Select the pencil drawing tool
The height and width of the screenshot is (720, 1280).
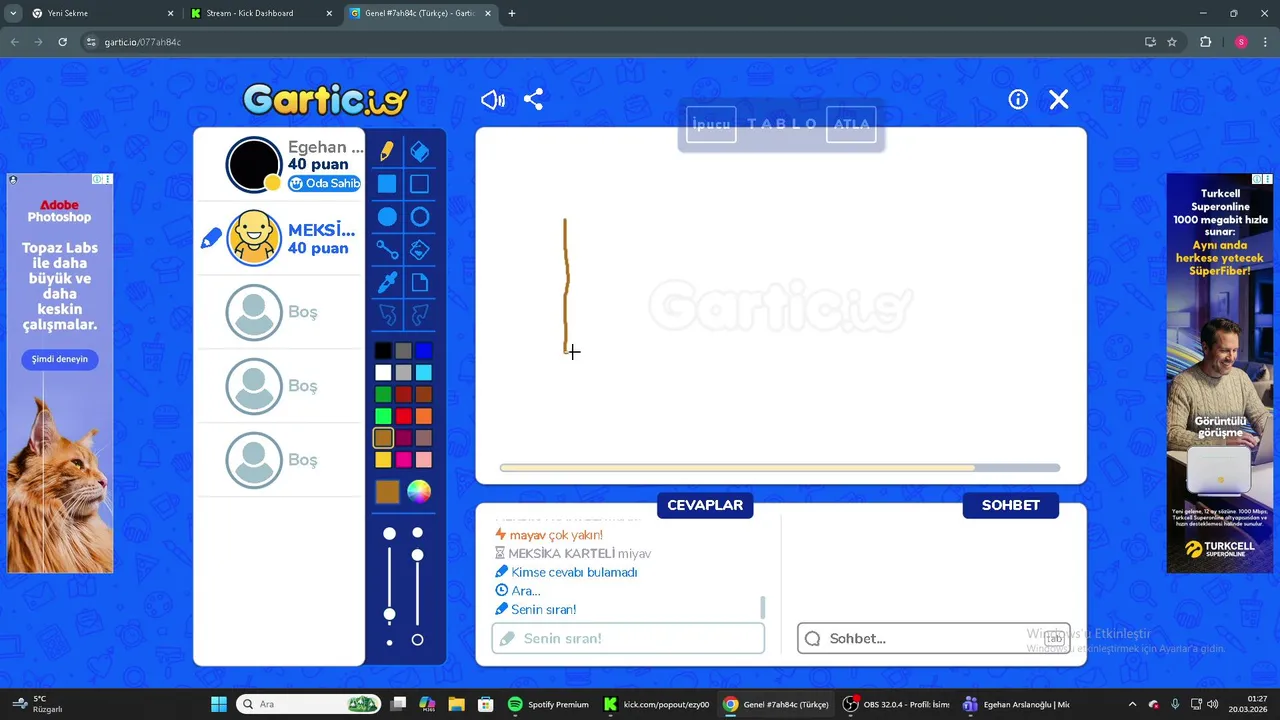pyautogui.click(x=387, y=151)
